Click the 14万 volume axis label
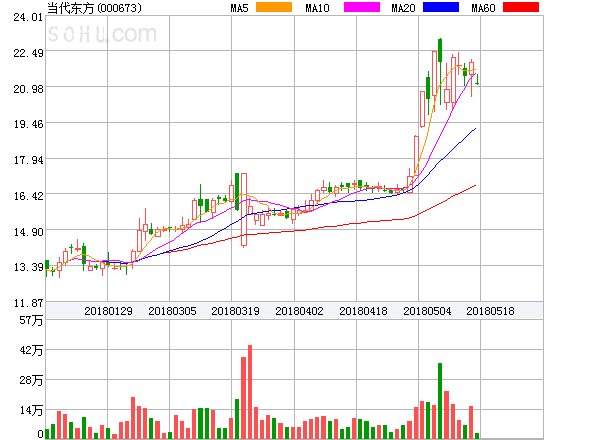 coord(31,410)
